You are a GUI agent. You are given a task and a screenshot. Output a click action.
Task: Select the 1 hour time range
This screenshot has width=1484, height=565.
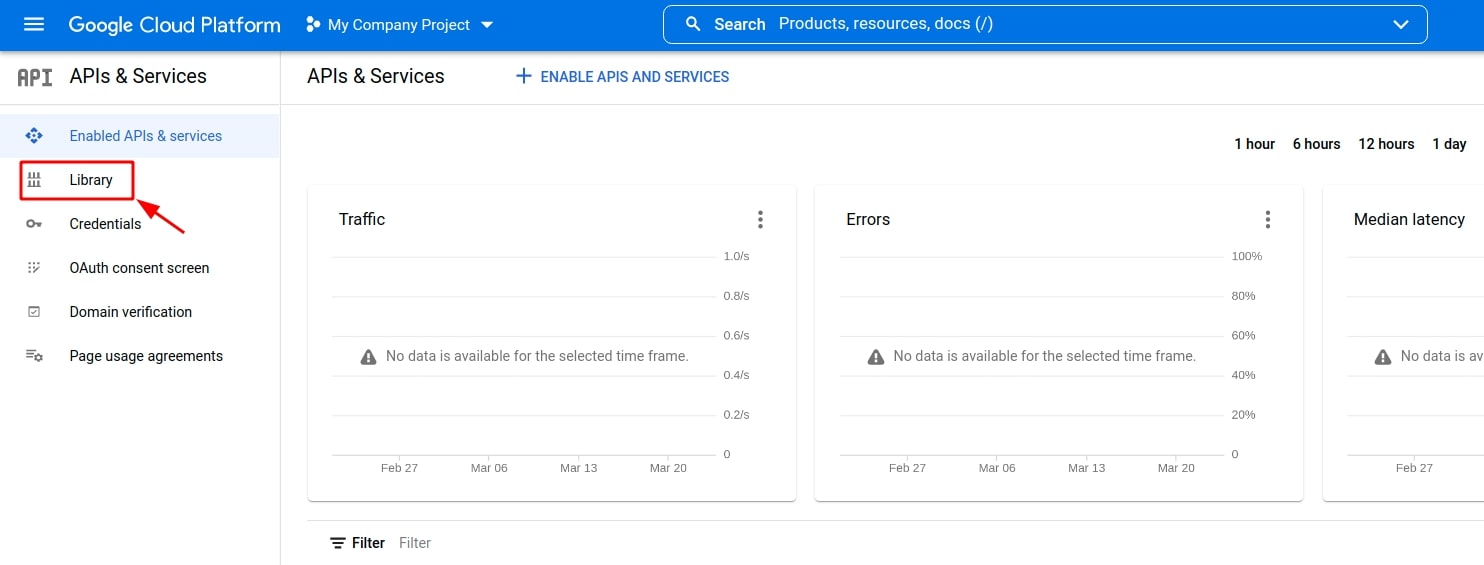(x=1254, y=144)
